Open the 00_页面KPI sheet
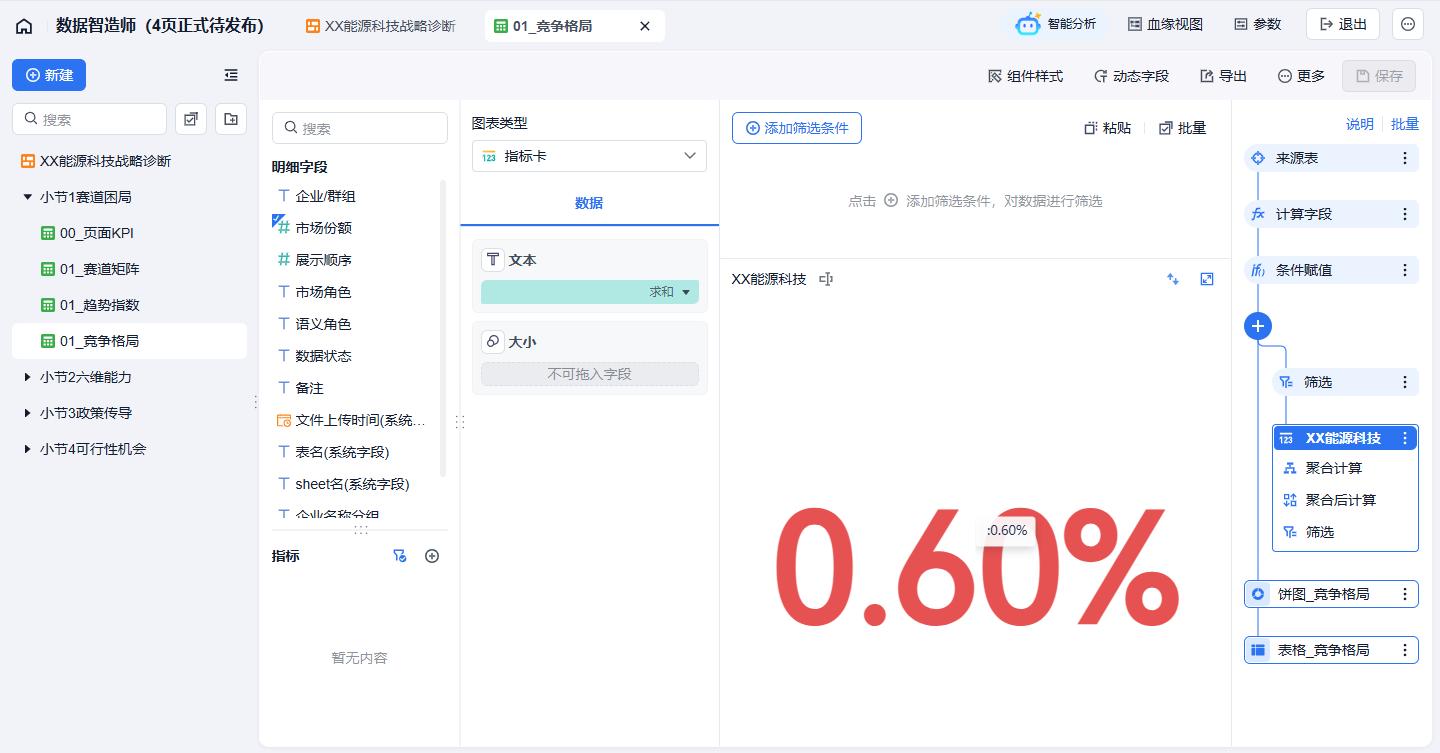 [x=96, y=233]
